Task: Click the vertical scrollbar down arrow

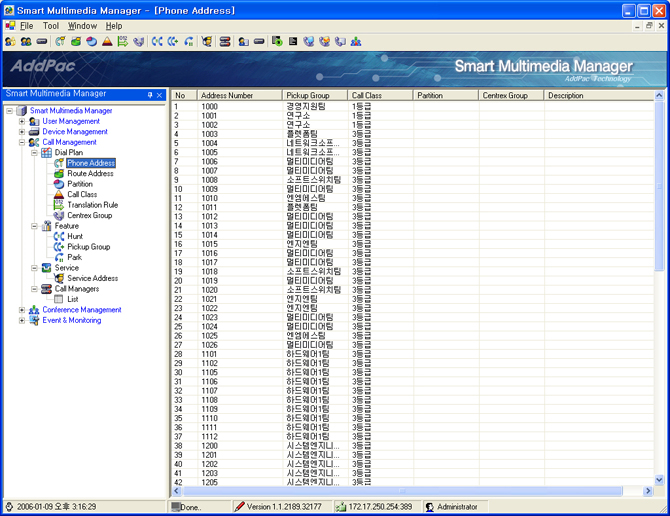Action: [x=659, y=480]
